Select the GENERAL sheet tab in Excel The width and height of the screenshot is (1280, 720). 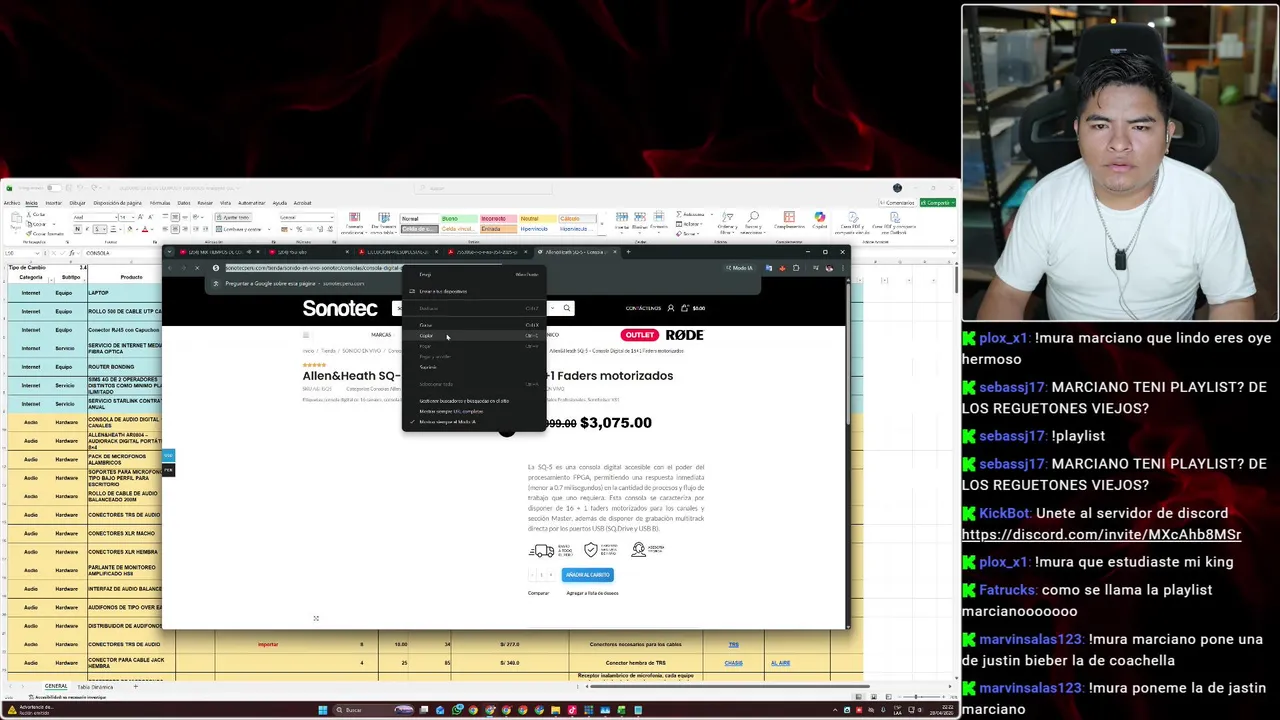[56, 687]
